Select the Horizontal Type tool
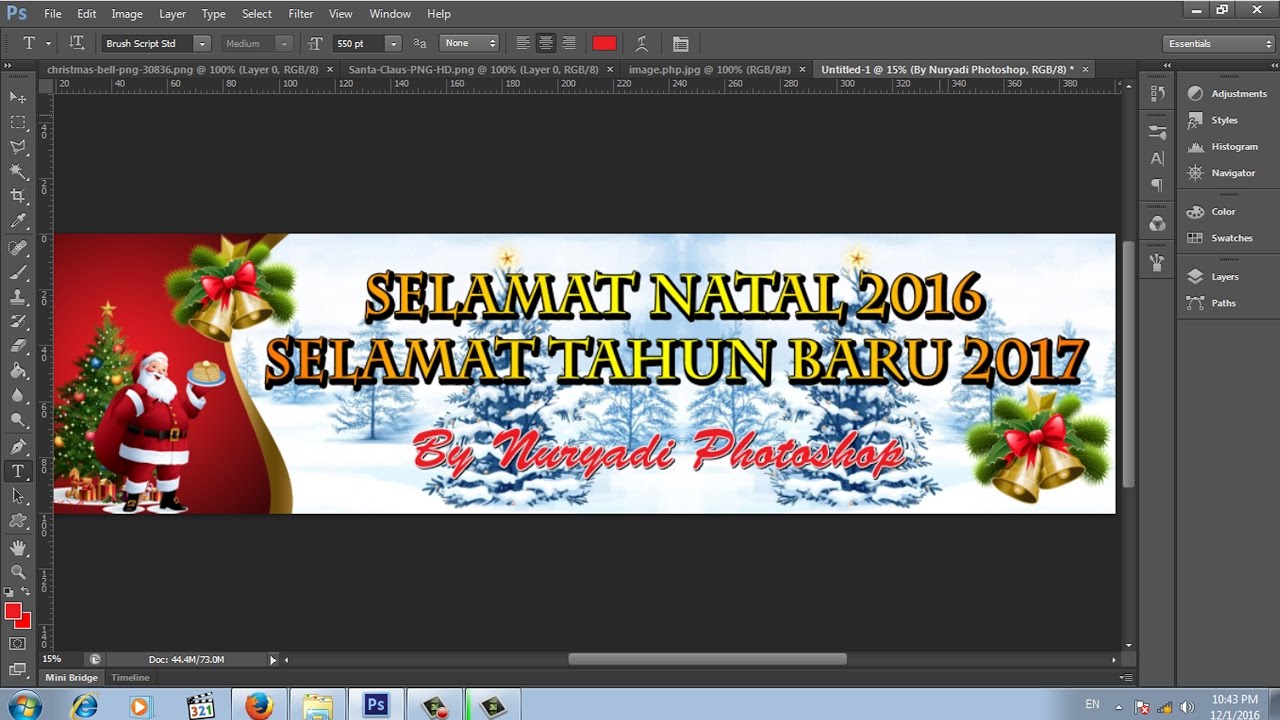 [18, 471]
